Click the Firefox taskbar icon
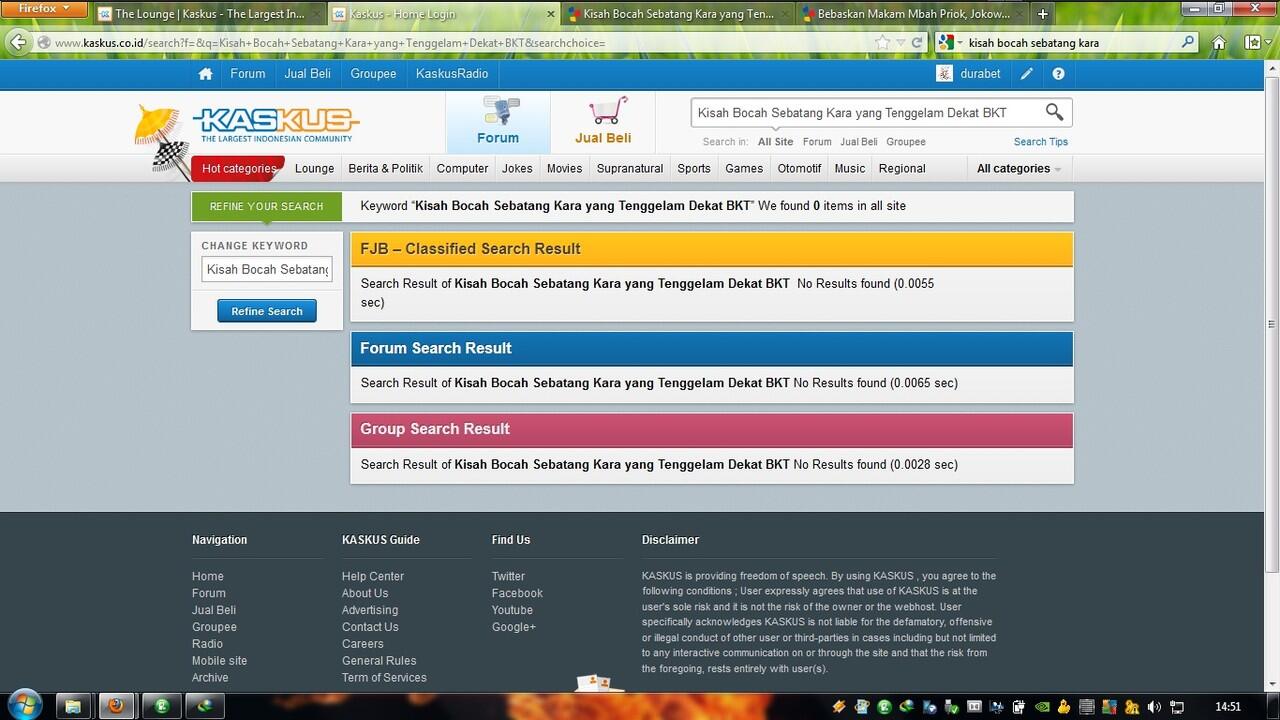The width and height of the screenshot is (1280, 720). tap(117, 705)
